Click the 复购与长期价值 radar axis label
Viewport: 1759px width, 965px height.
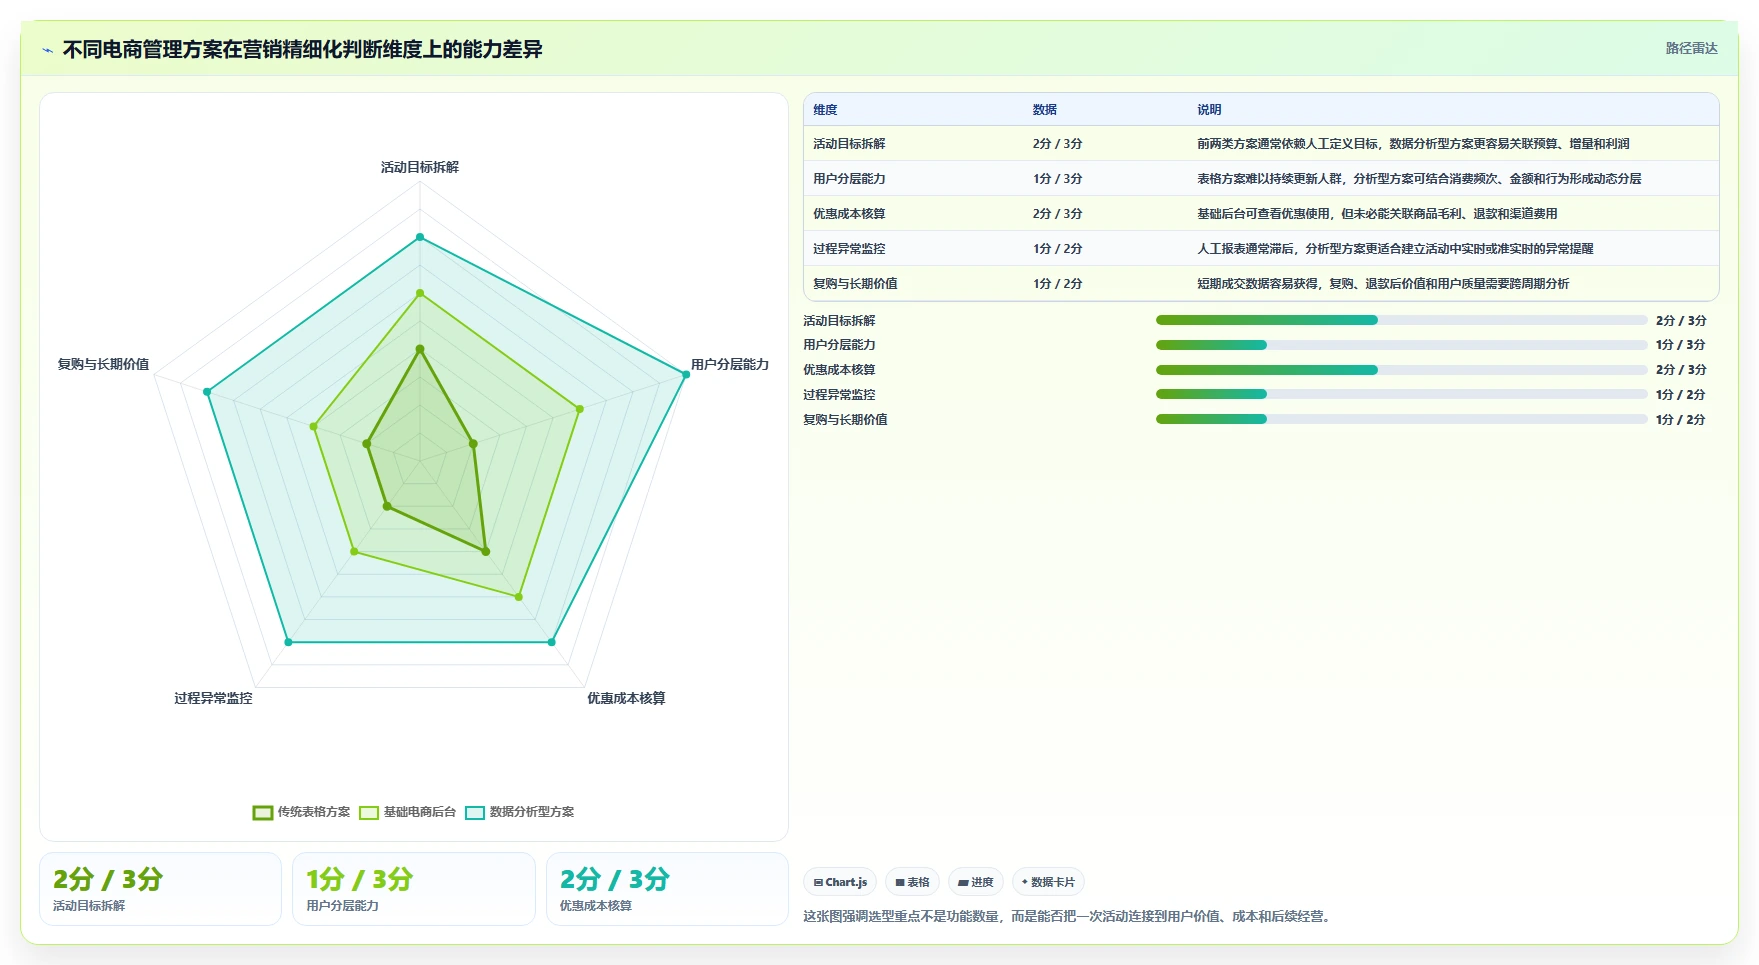click(103, 364)
